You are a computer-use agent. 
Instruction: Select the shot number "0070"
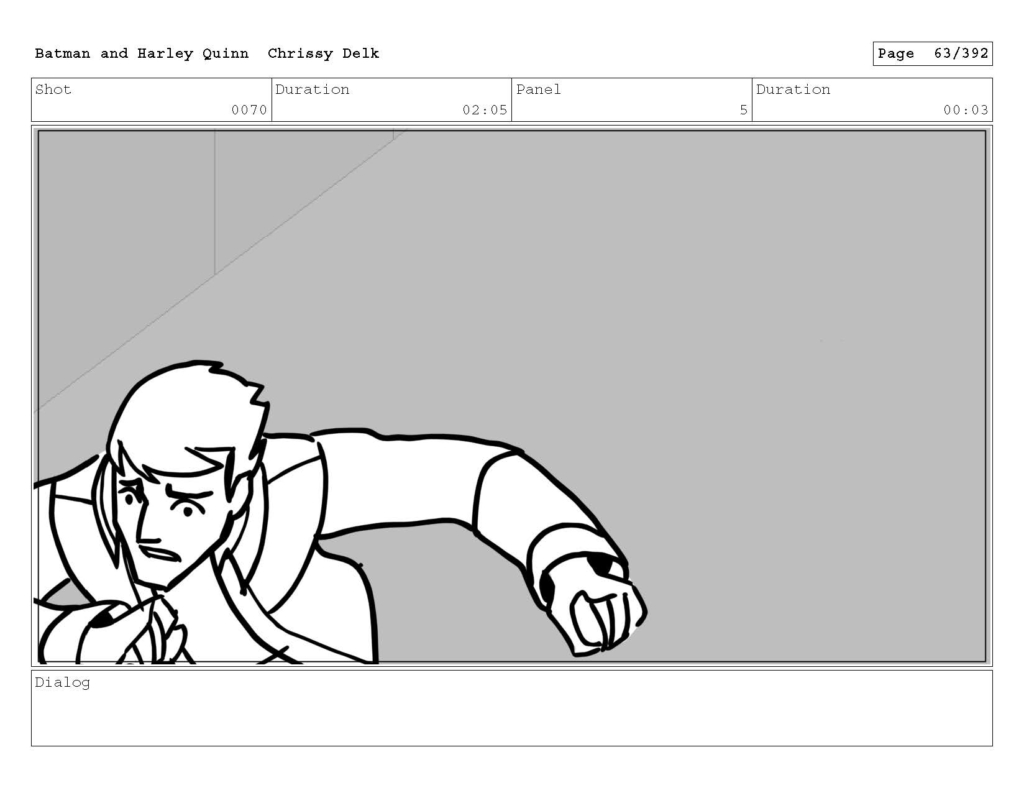click(249, 110)
